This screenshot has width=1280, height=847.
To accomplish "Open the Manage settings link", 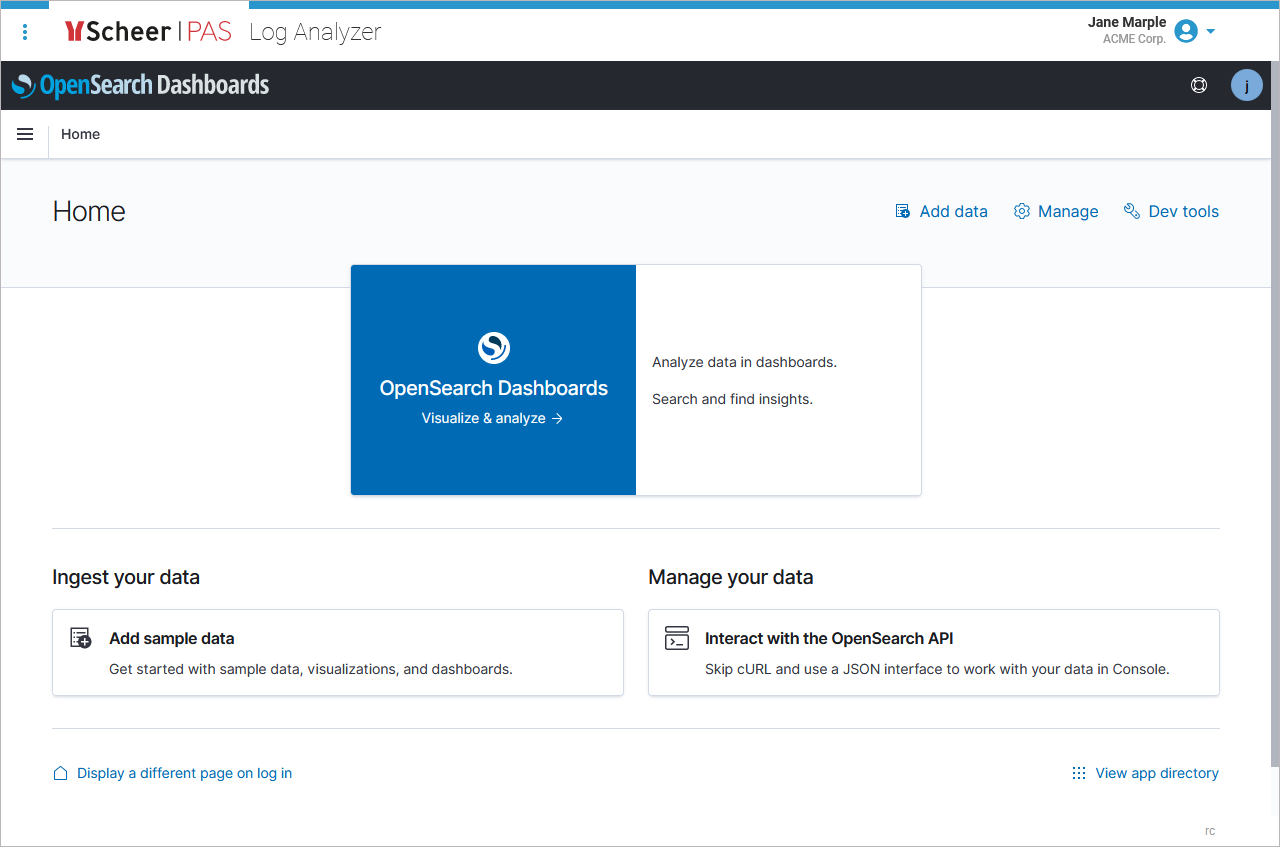I will tap(1067, 211).
